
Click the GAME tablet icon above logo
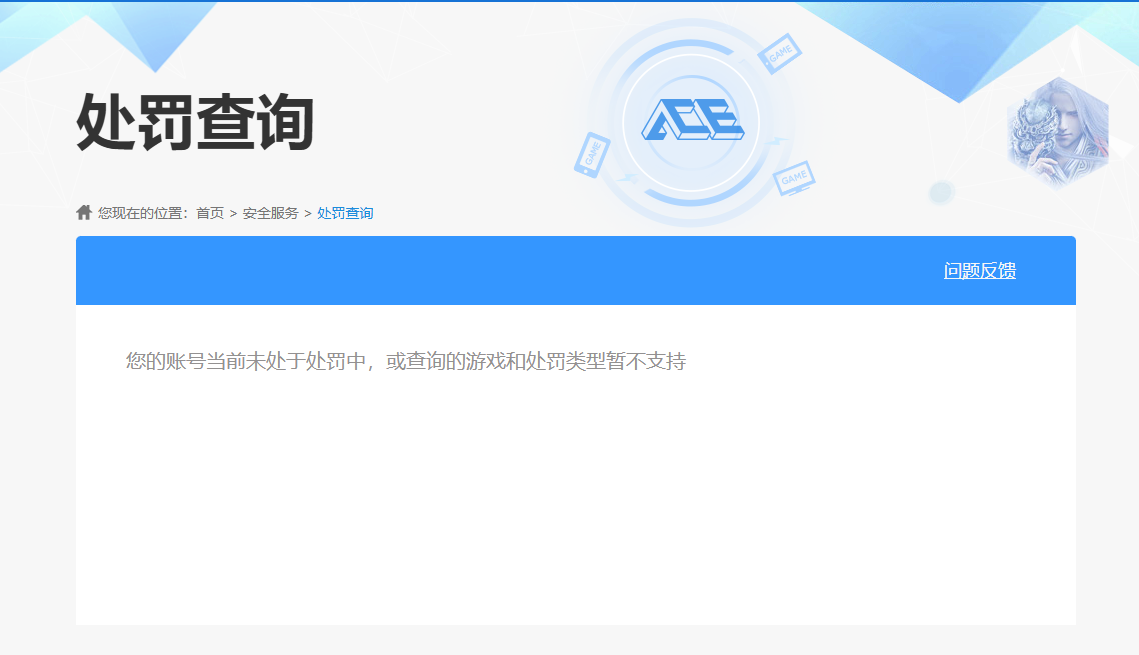click(x=778, y=53)
